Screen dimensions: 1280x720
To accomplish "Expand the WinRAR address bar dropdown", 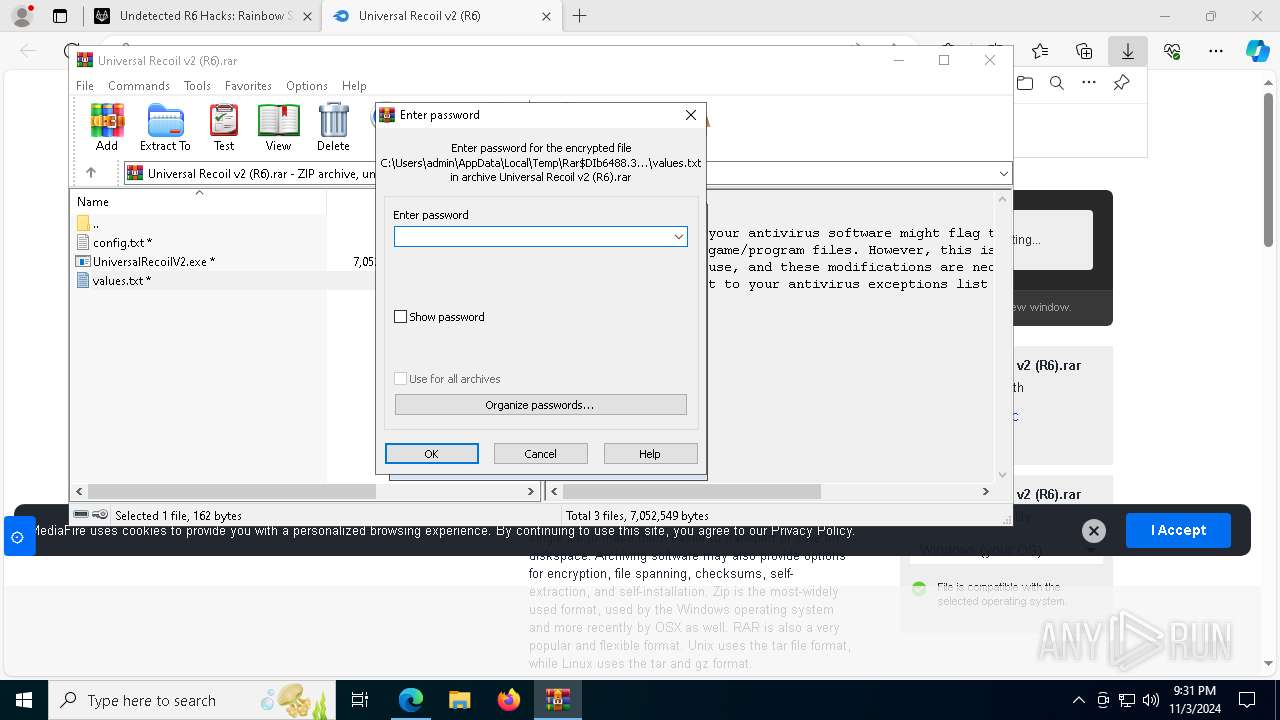I will pyautogui.click(x=1003, y=173).
